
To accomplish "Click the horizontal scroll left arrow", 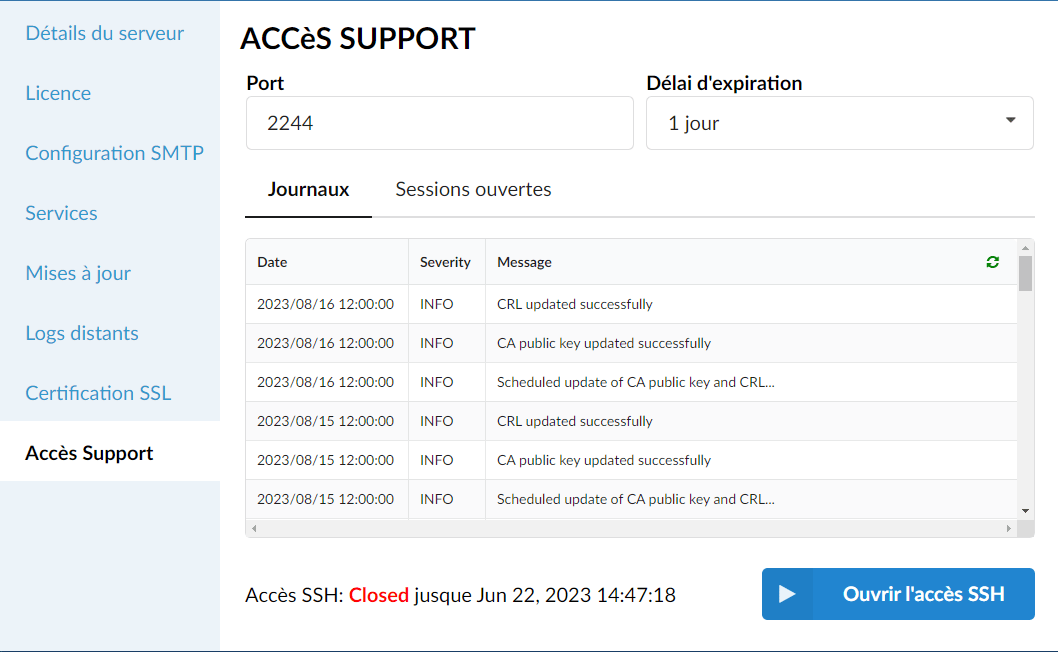I will (254, 528).
